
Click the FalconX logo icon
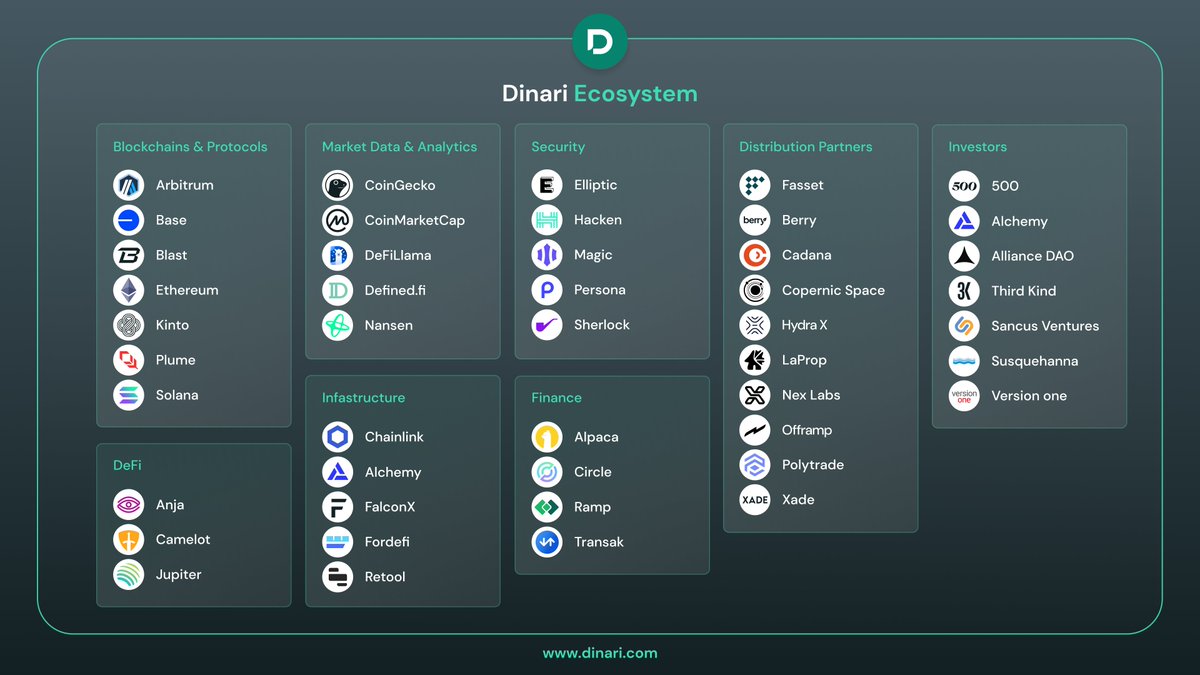(x=338, y=507)
